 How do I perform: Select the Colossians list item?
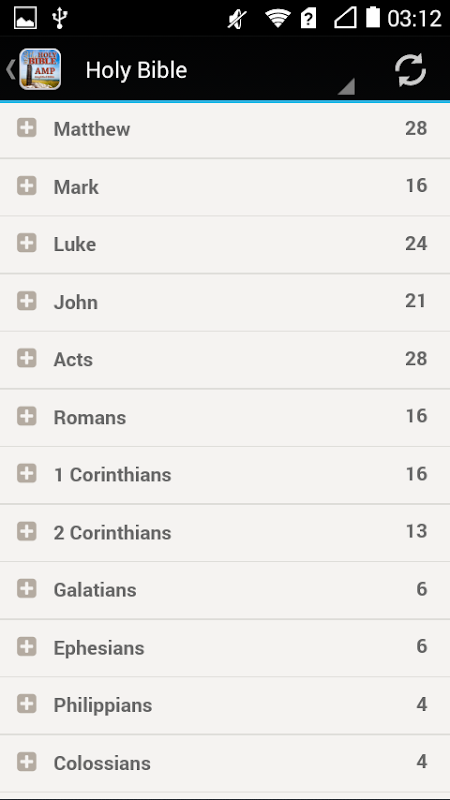coord(225,763)
